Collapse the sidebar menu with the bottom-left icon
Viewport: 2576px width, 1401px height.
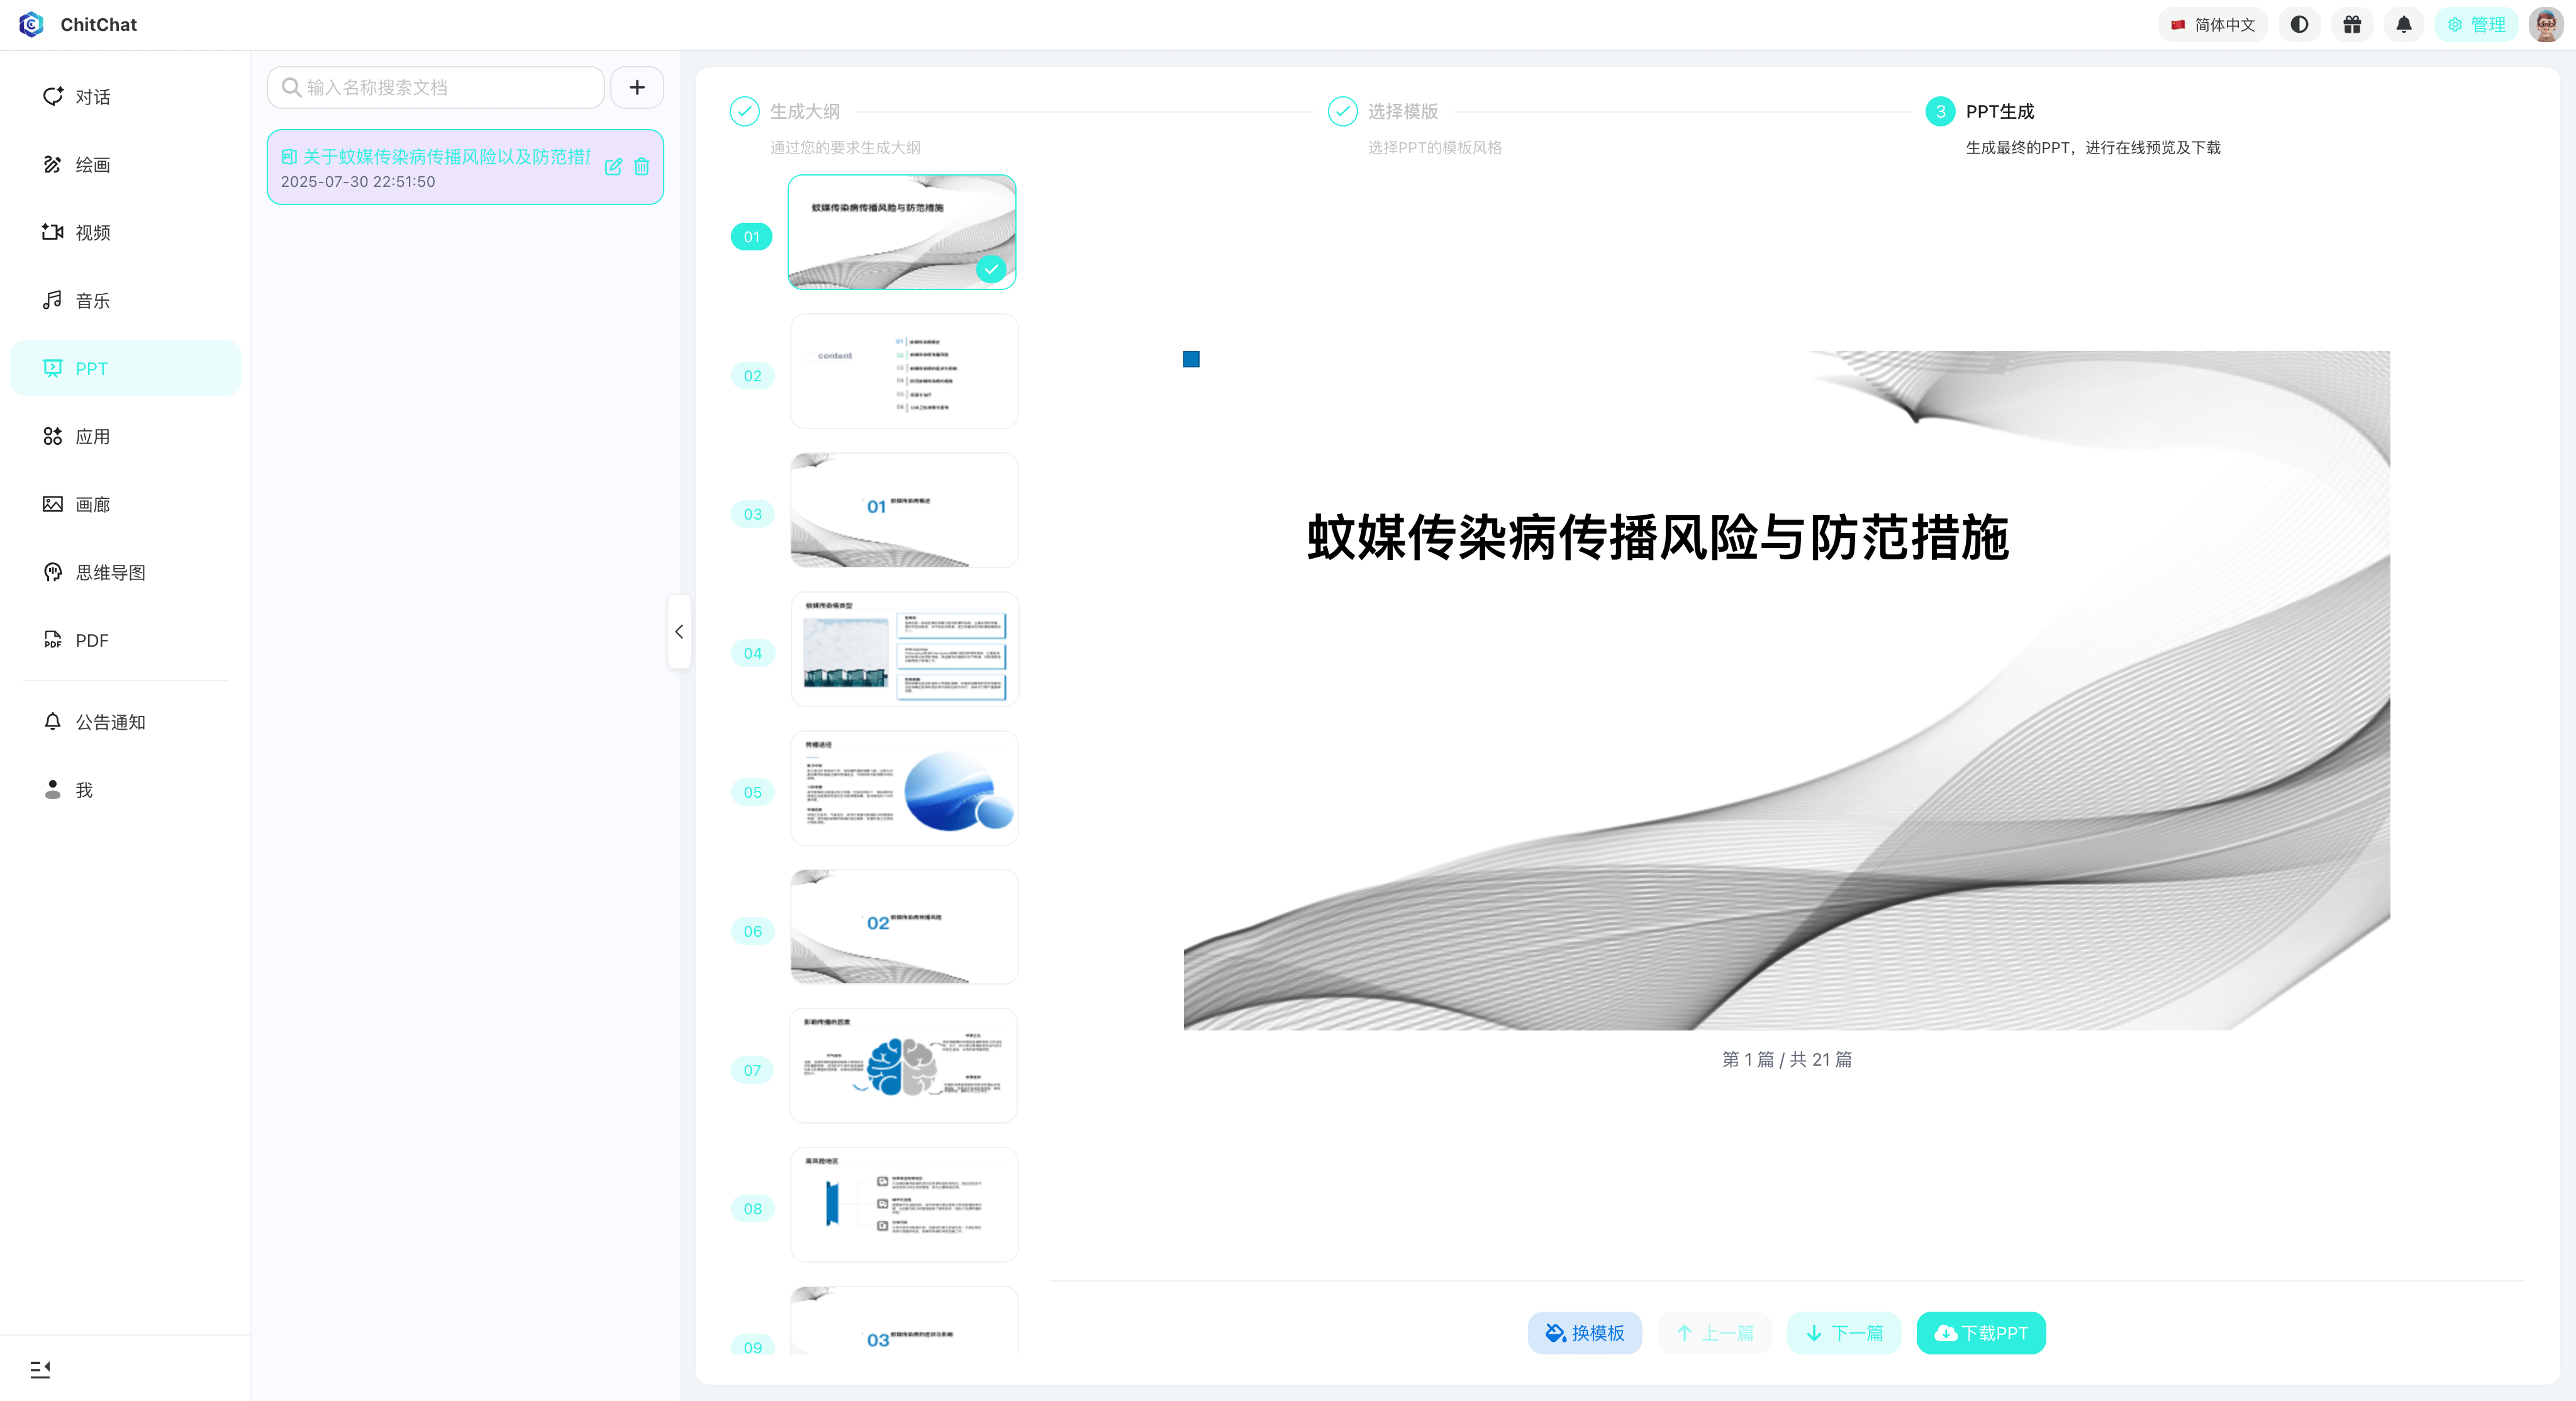(40, 1369)
